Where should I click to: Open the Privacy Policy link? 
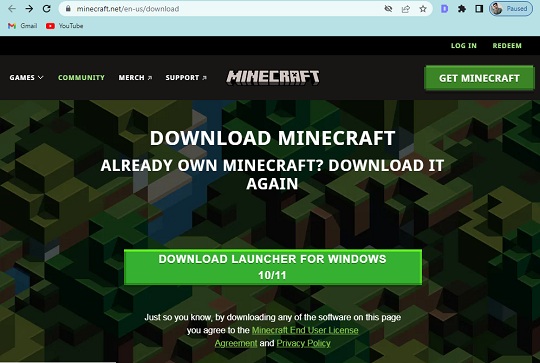303,343
